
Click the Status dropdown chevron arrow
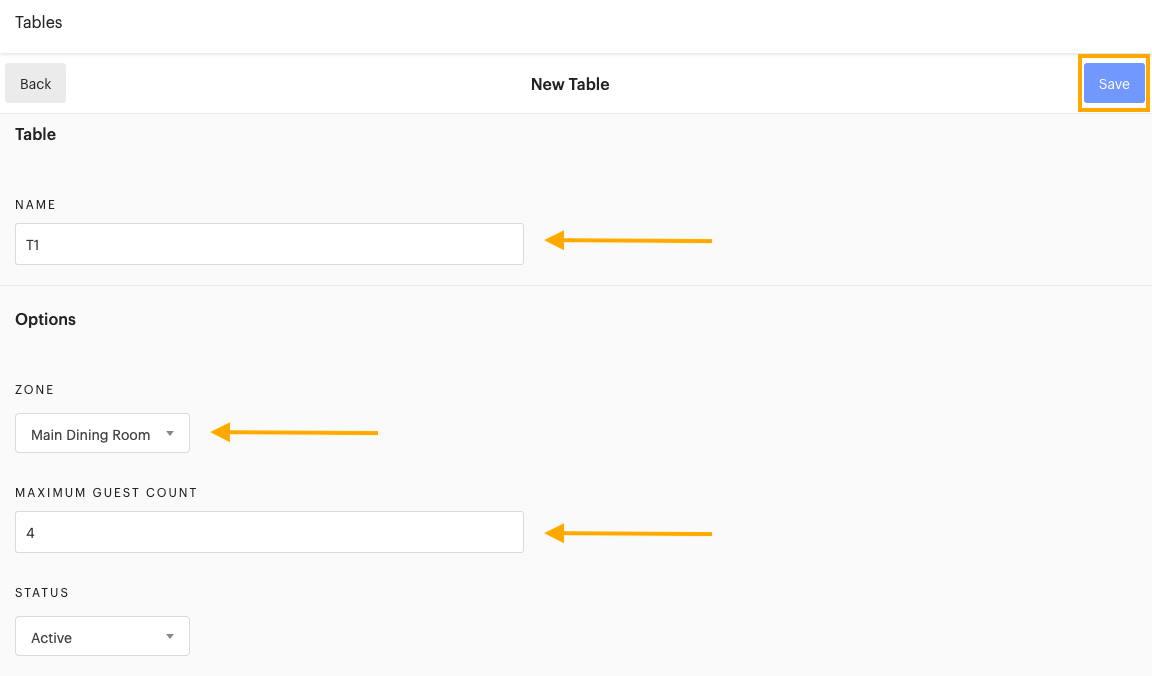click(x=170, y=636)
